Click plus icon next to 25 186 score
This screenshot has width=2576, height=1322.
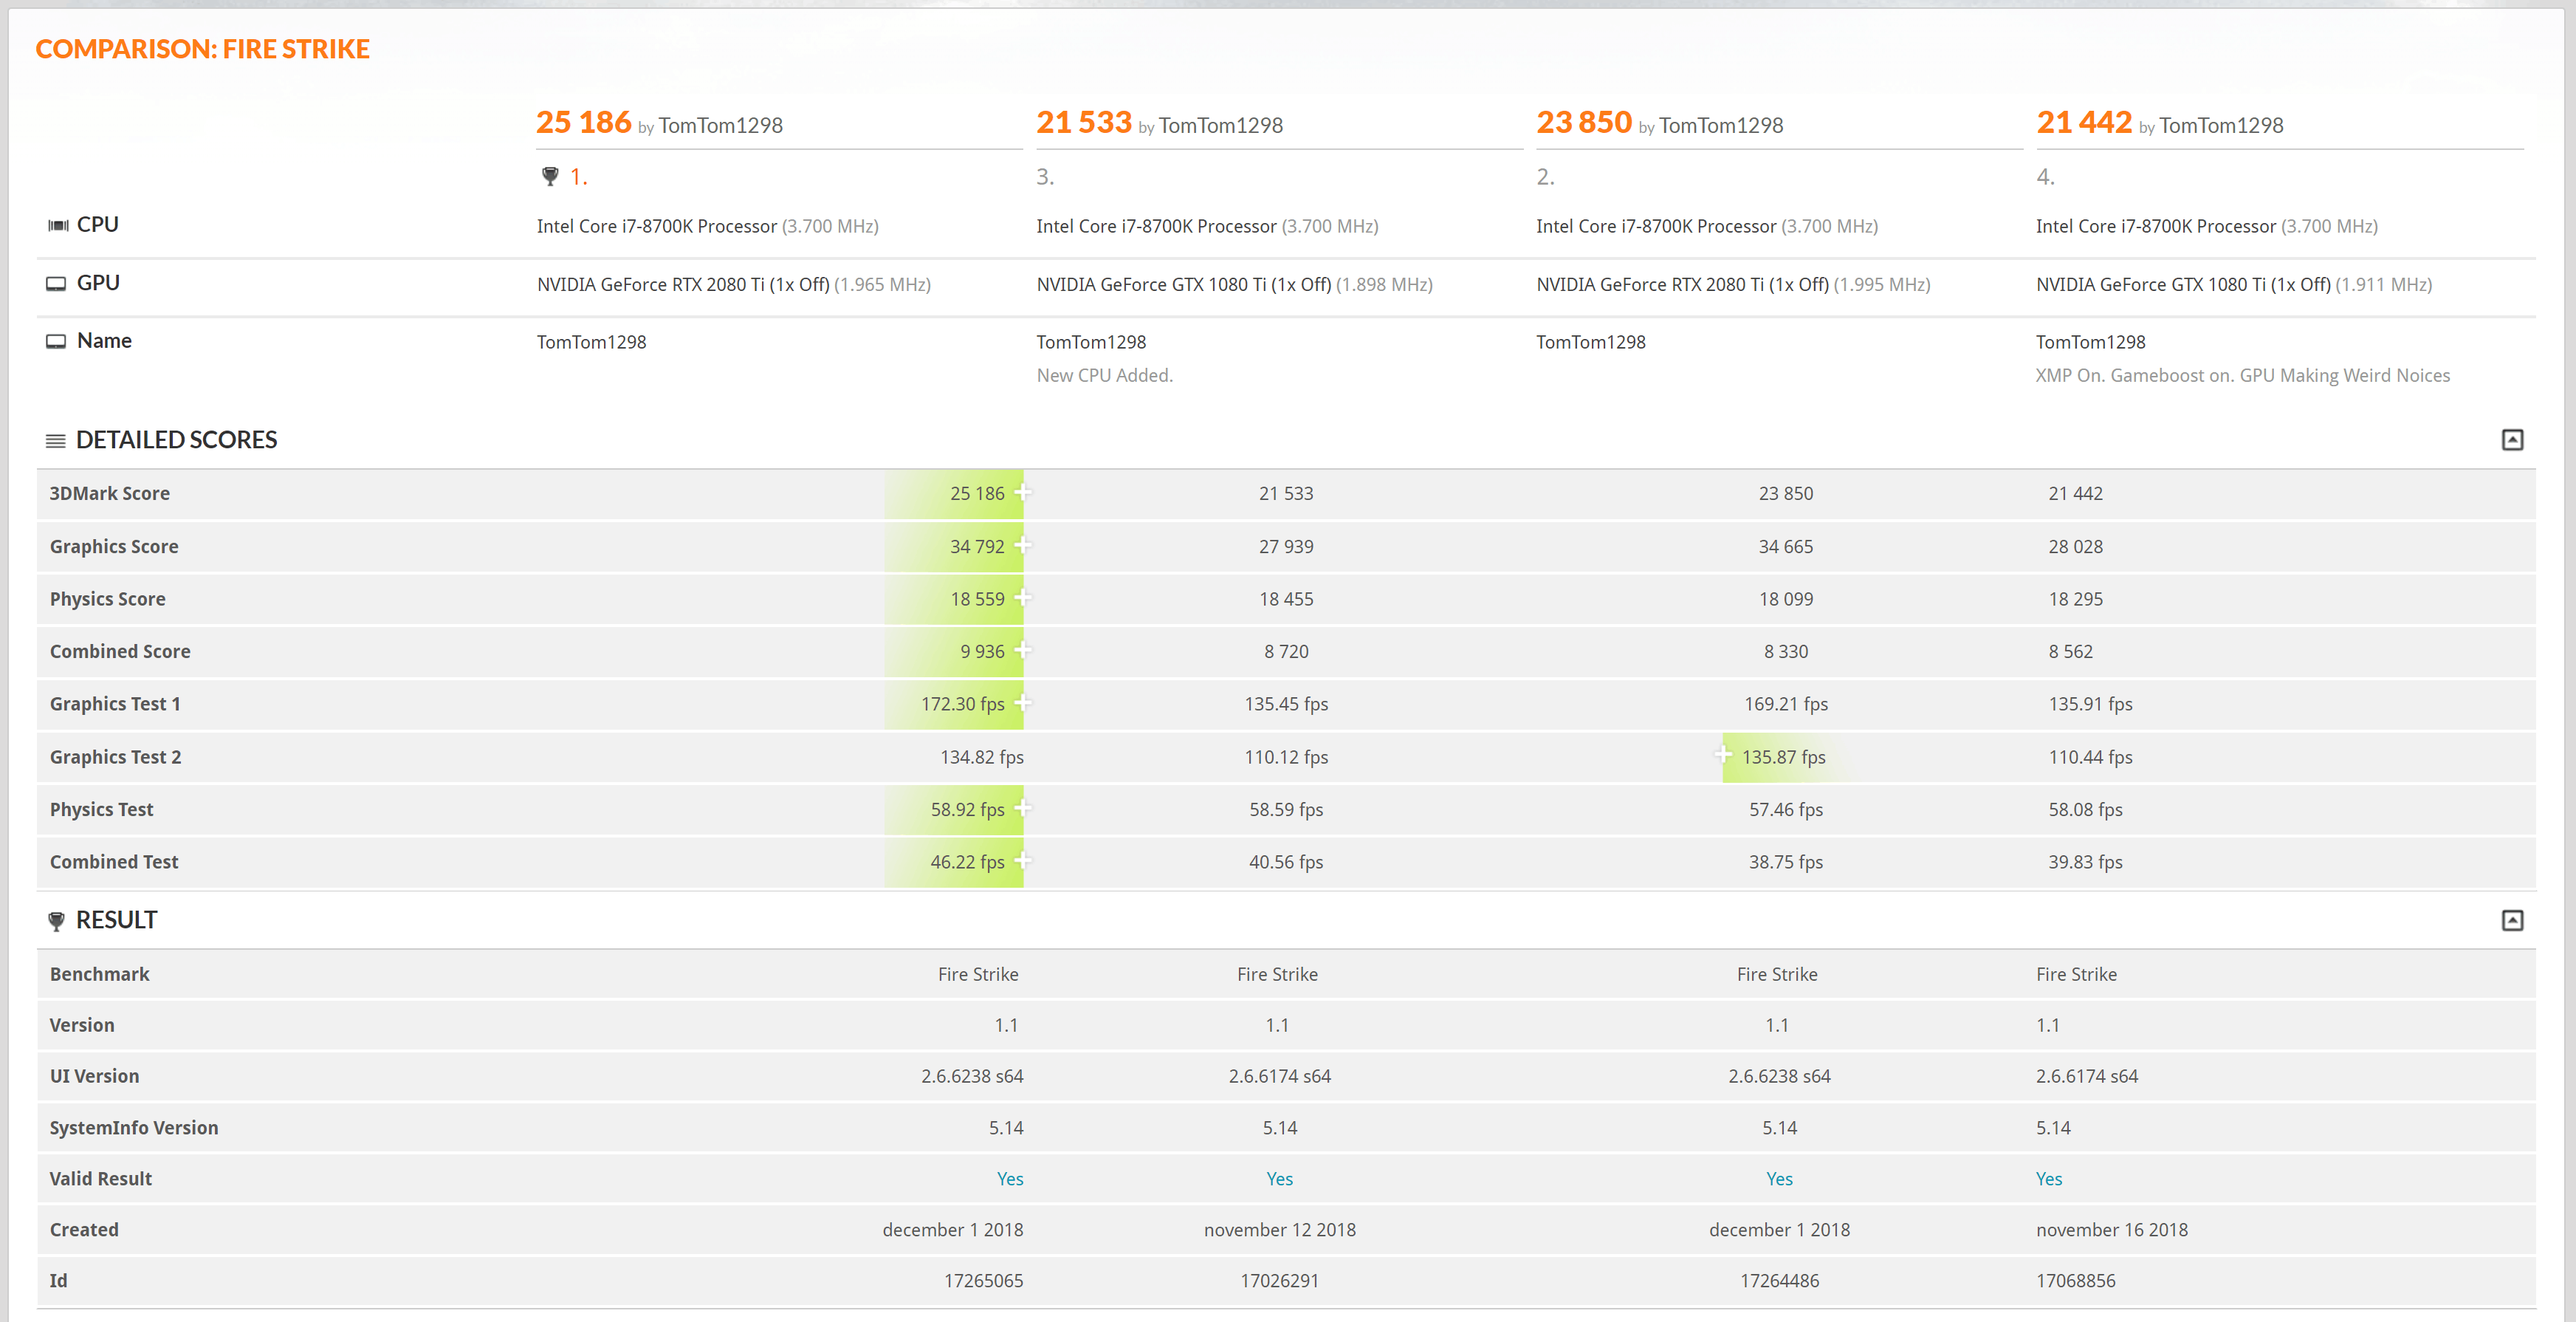click(1022, 492)
